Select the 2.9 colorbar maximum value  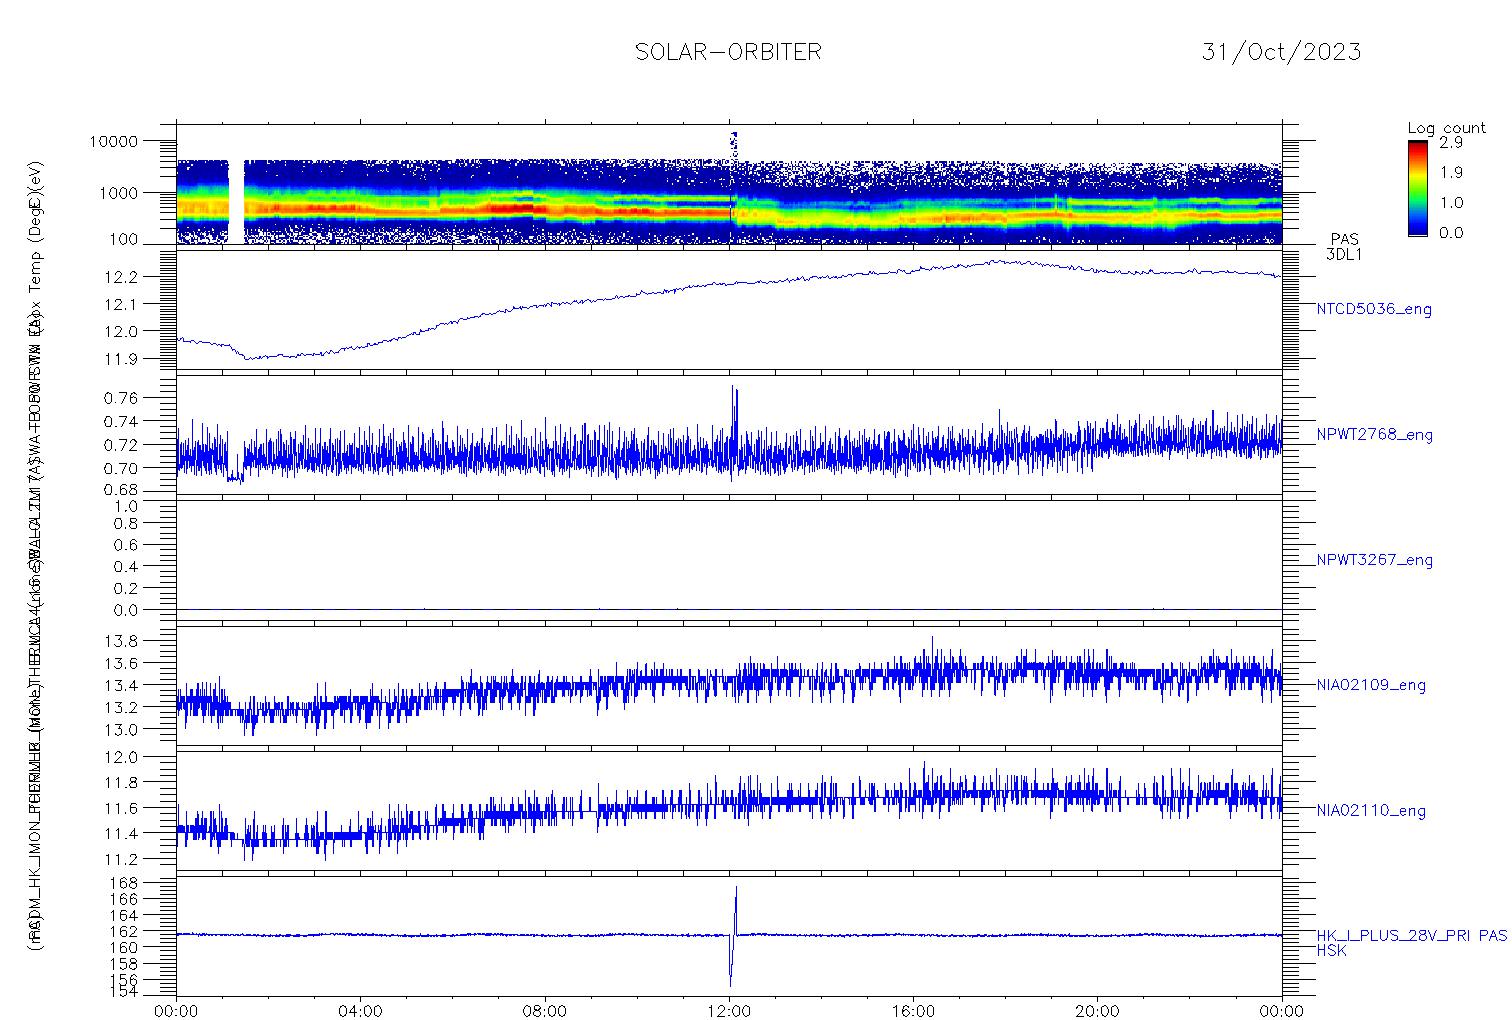1451,142
